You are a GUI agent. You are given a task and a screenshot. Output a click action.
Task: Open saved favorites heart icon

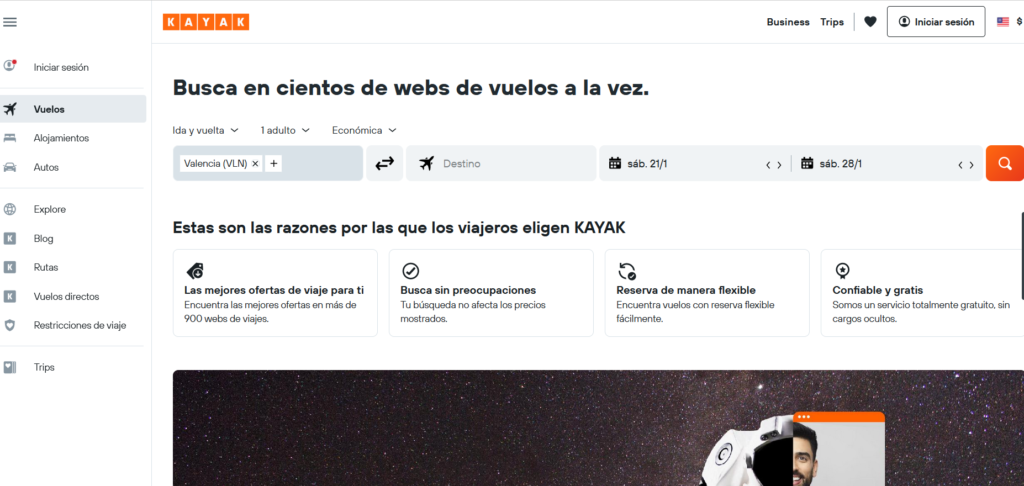pyautogui.click(x=870, y=22)
